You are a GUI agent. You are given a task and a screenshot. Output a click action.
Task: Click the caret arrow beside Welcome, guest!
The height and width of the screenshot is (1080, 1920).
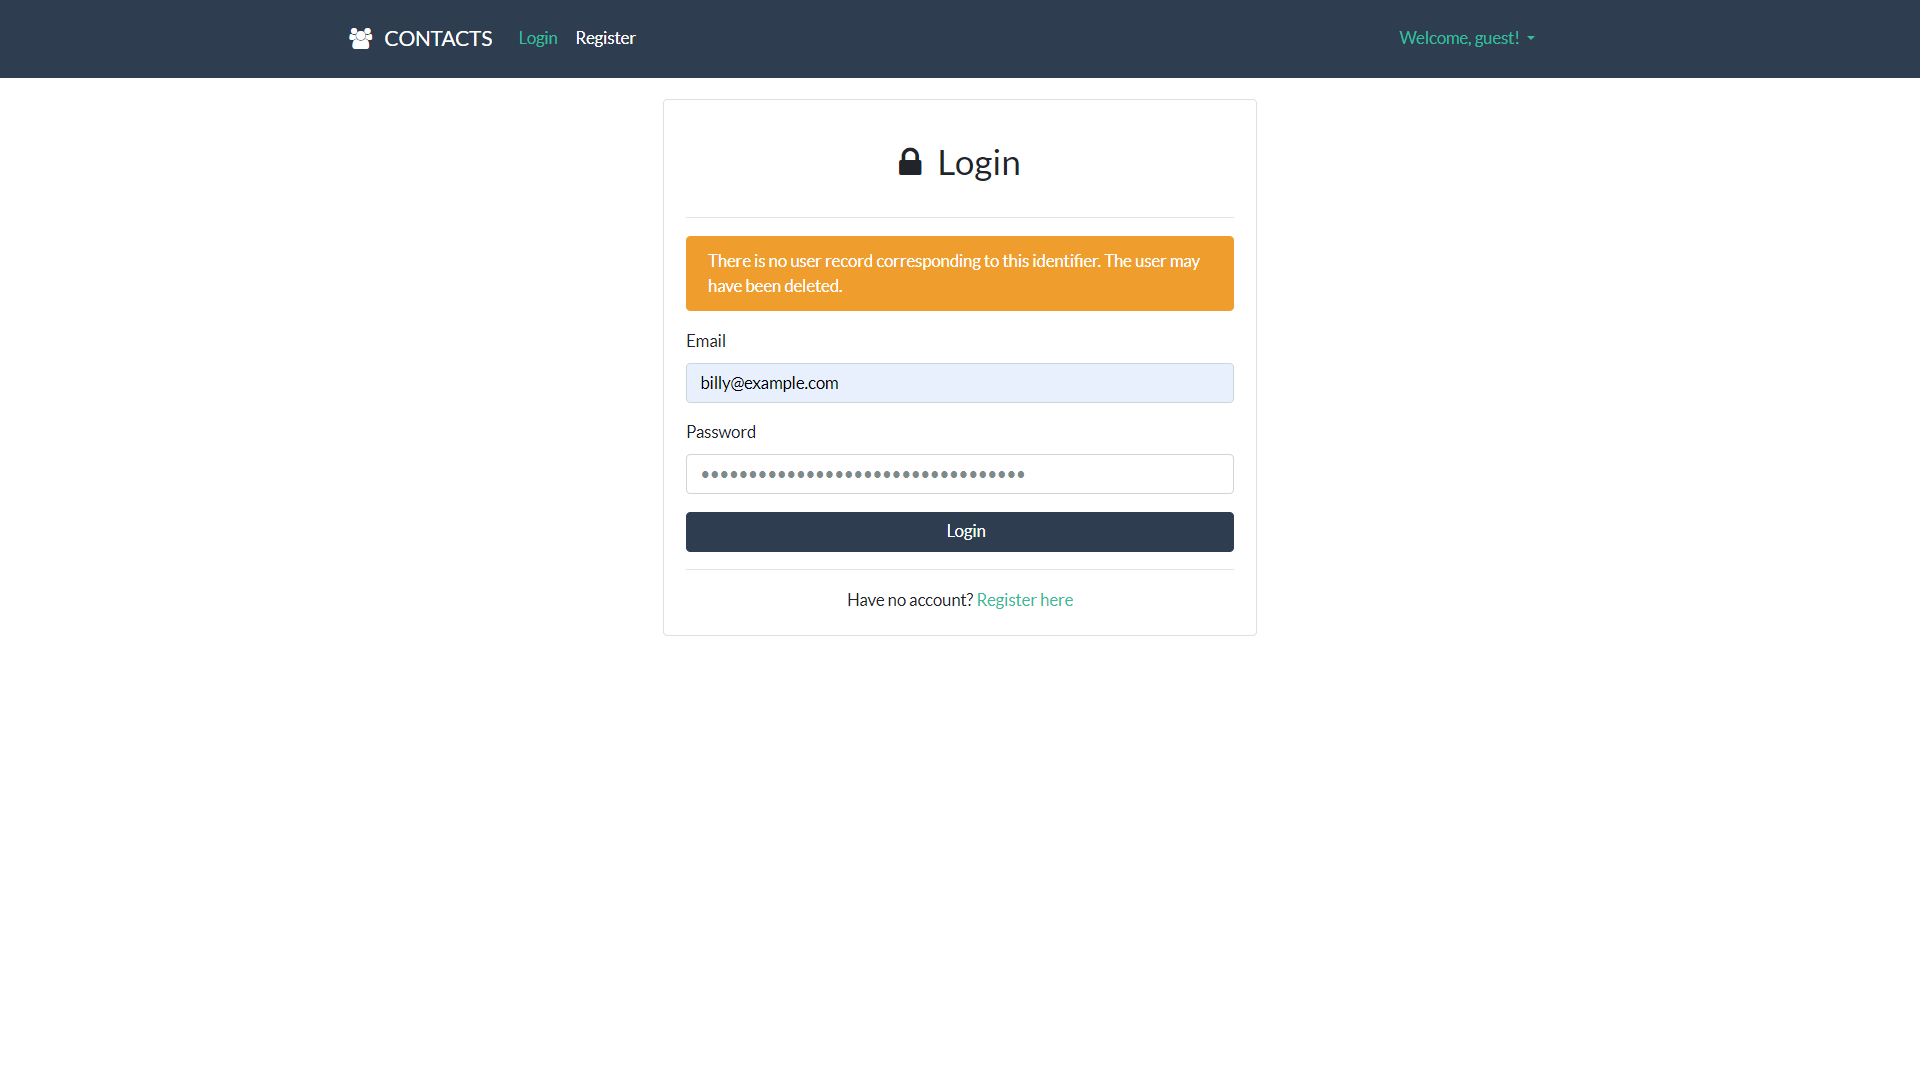(1531, 39)
